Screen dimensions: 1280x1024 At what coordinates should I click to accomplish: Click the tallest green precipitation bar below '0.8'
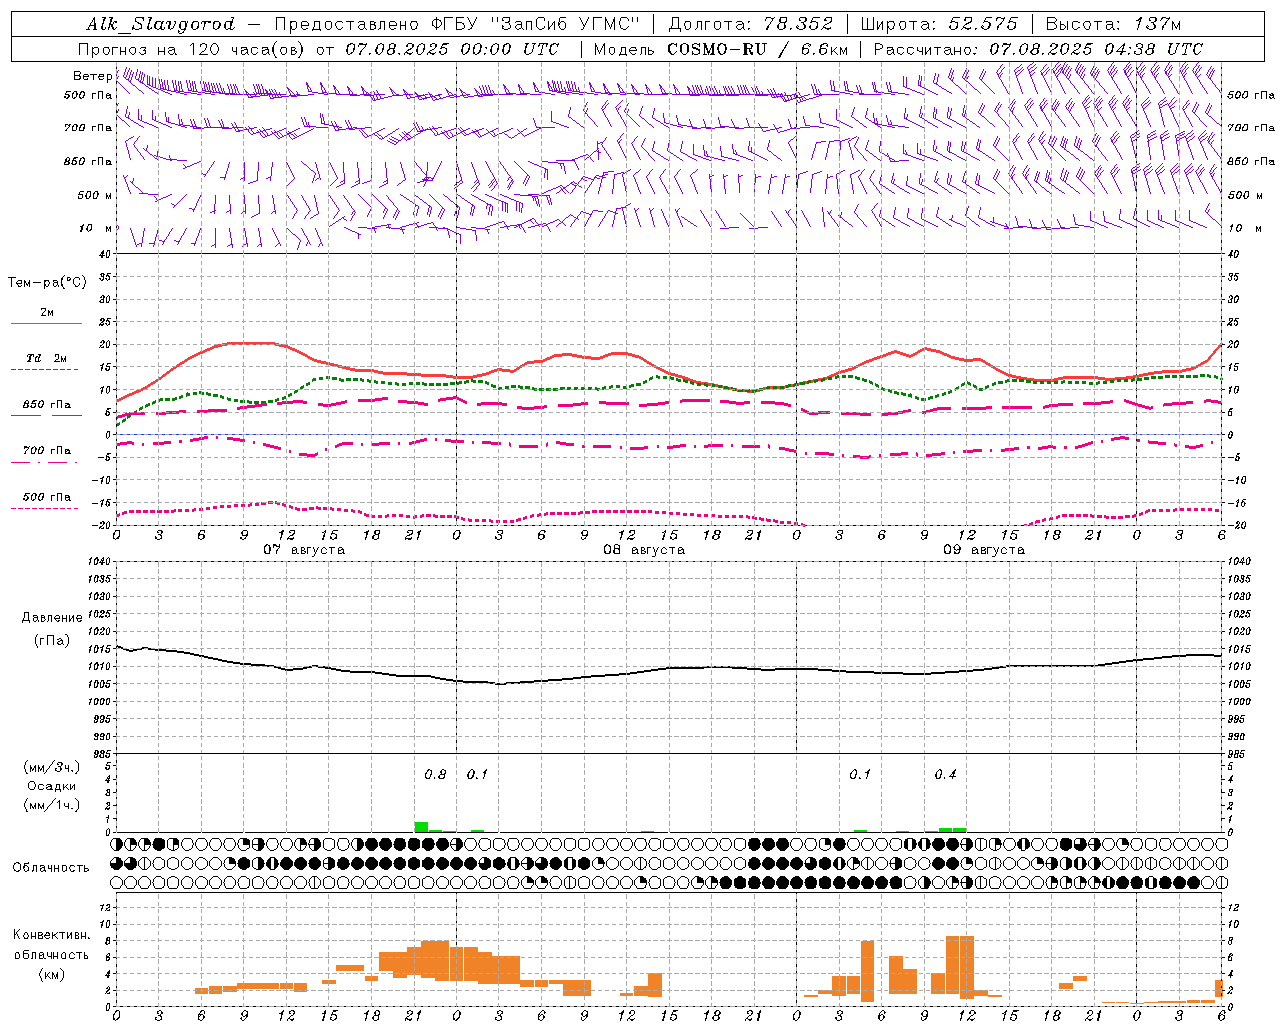421,827
